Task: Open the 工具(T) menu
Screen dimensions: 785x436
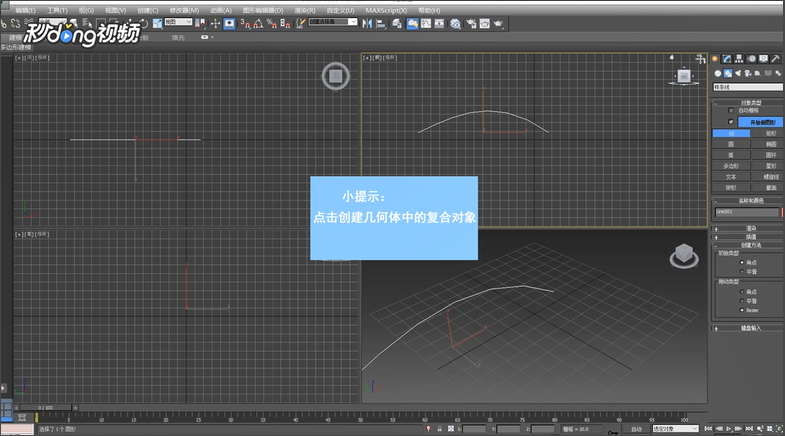Action: [57, 10]
